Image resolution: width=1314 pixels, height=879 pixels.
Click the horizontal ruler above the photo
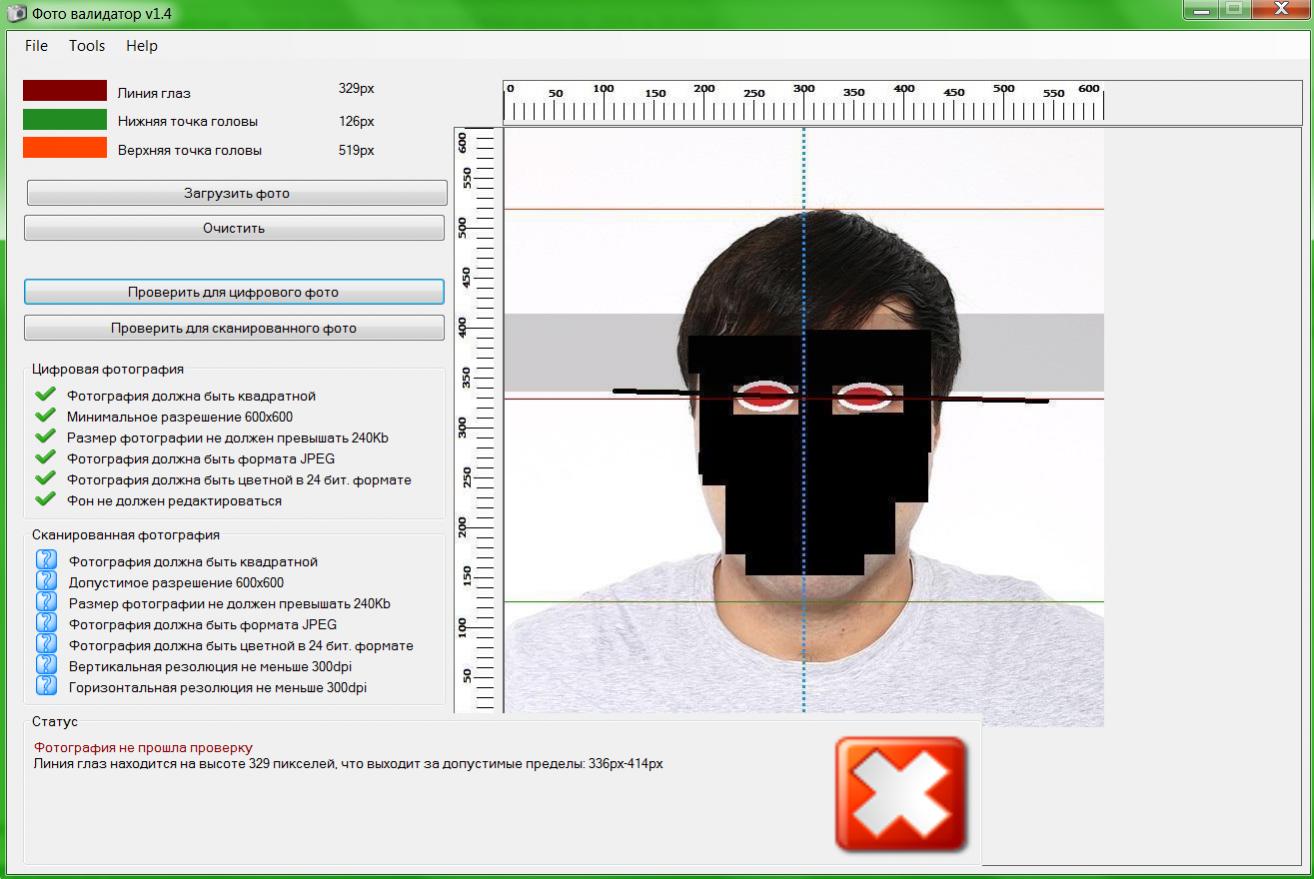[902, 102]
